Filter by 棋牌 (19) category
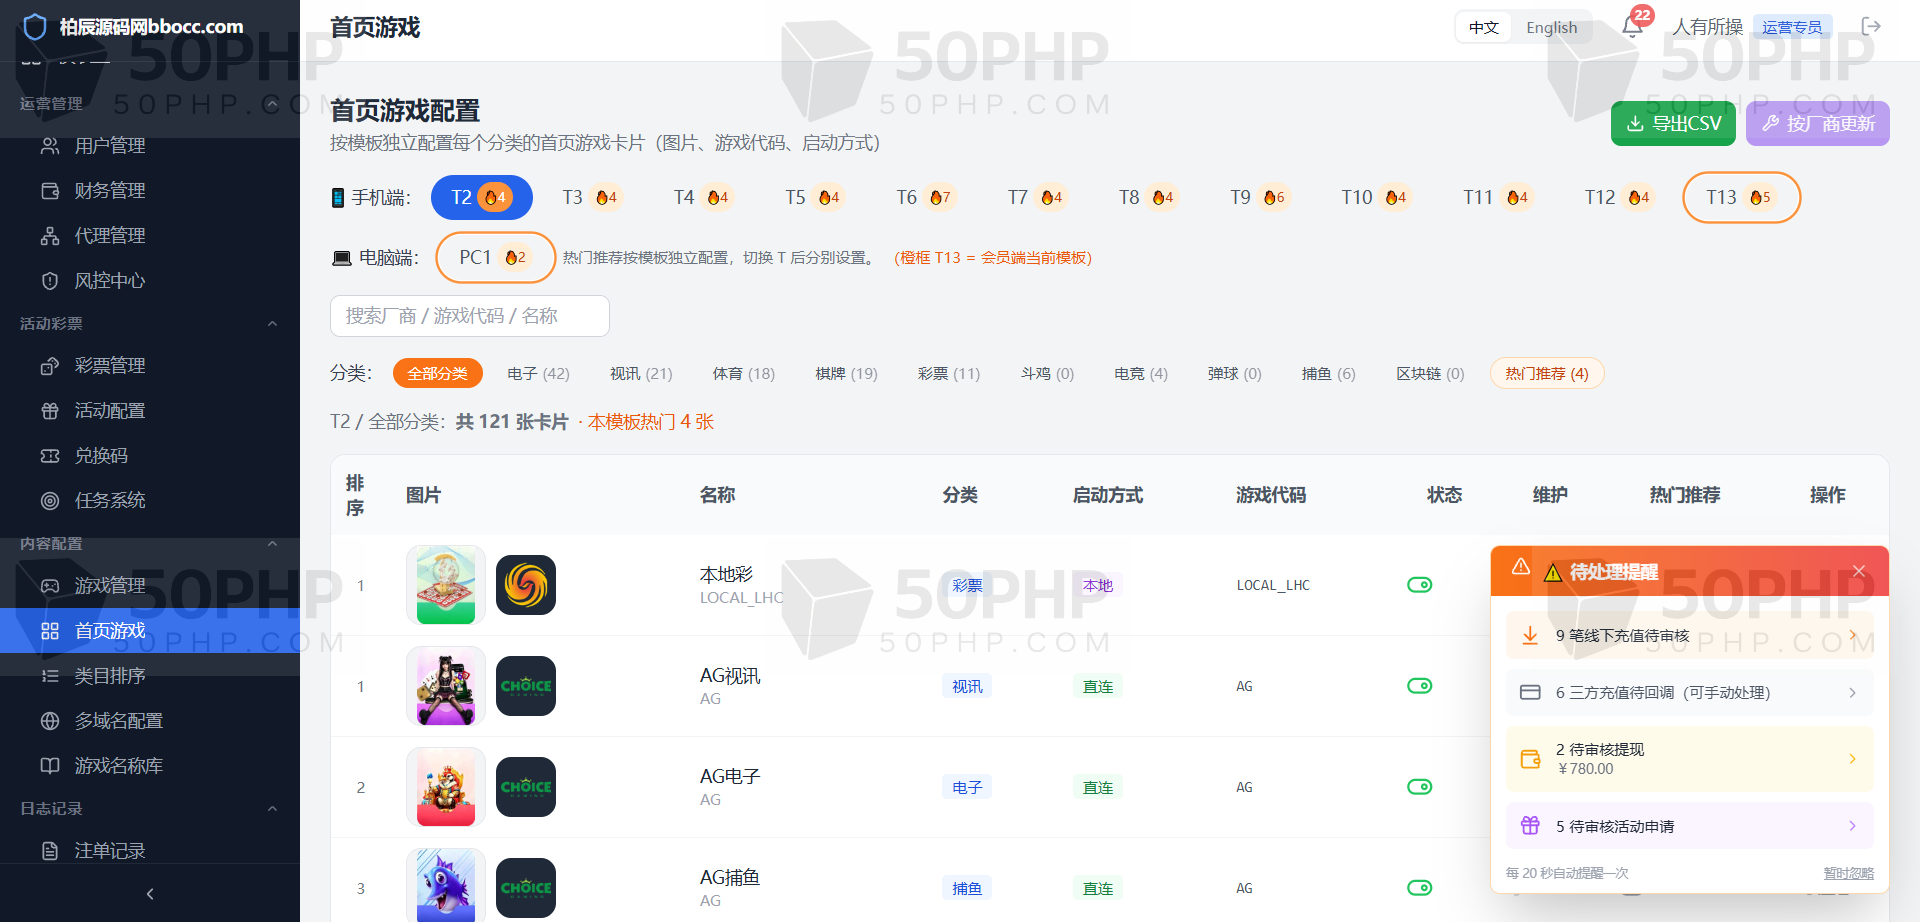Viewport: 1920px width, 922px height. [x=846, y=373]
